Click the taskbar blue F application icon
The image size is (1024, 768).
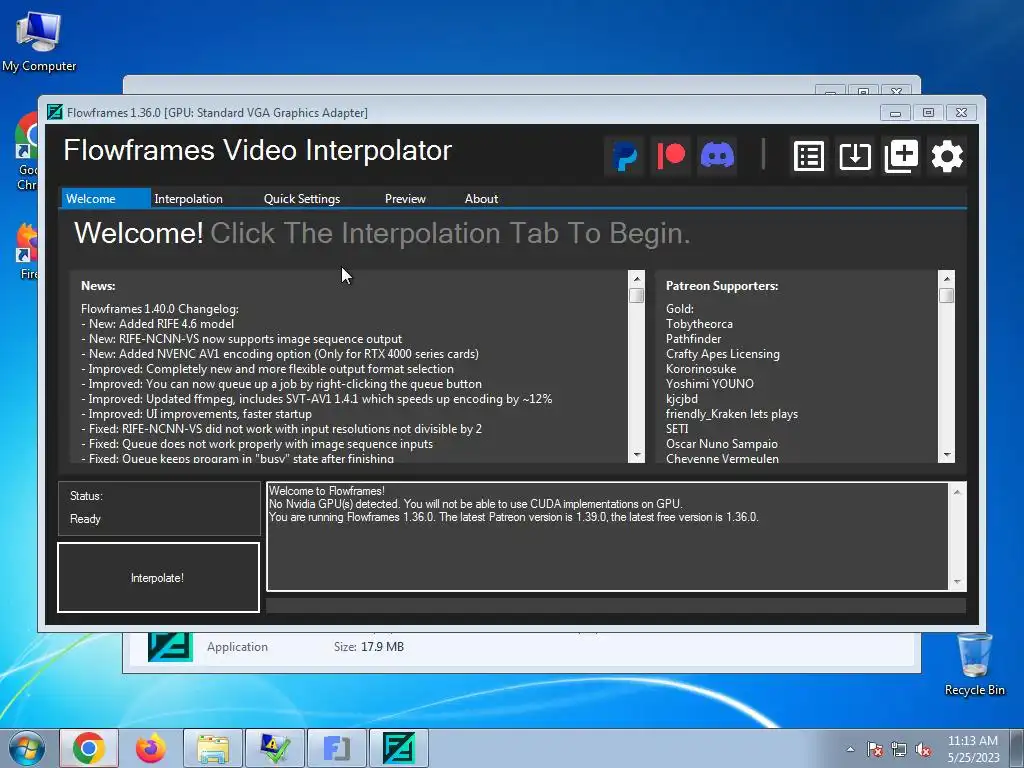tap(337, 748)
